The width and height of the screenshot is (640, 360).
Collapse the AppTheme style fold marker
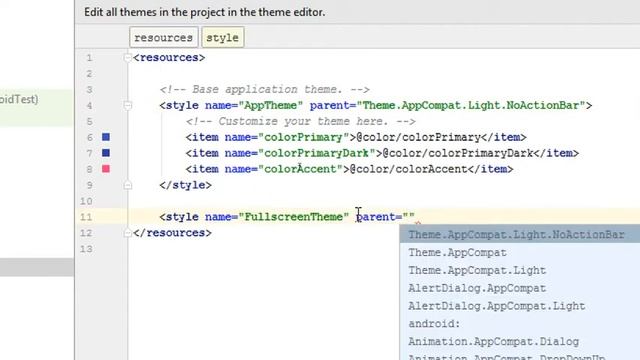point(128,106)
